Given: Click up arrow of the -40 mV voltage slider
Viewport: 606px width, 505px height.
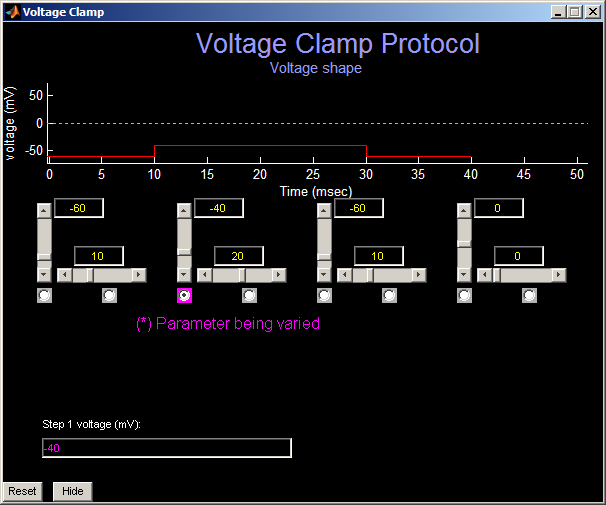Looking at the screenshot, I should [x=183, y=209].
